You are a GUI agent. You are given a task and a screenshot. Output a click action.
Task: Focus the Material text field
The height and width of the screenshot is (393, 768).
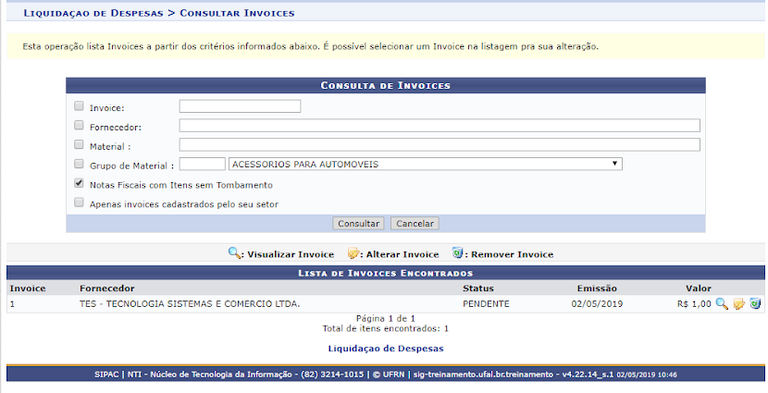(x=439, y=145)
